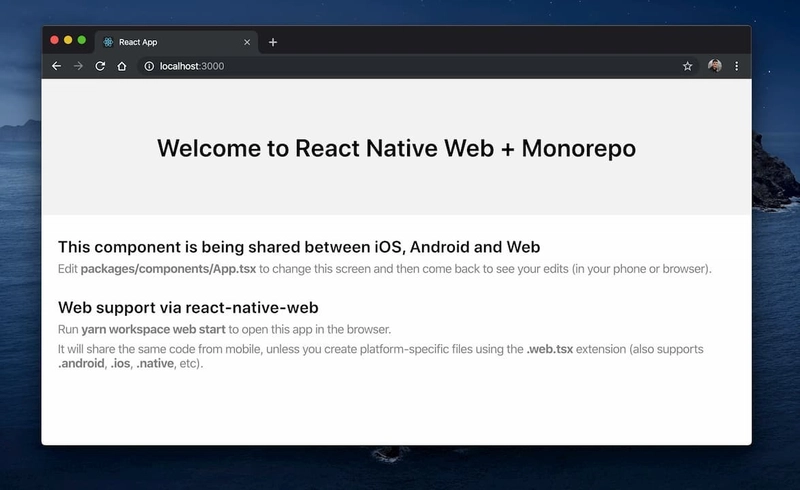The image size is (800, 490).
Task: Click the React favicon on the tab
Action: pyautogui.click(x=108, y=42)
